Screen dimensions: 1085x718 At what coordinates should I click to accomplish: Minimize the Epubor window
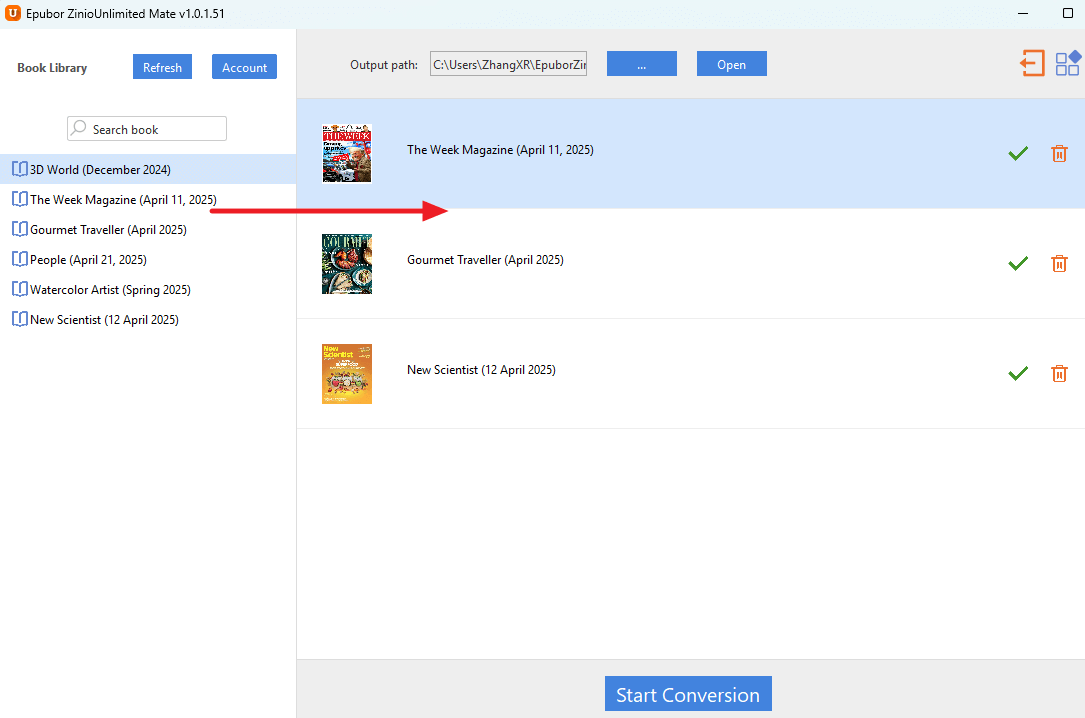1023,13
